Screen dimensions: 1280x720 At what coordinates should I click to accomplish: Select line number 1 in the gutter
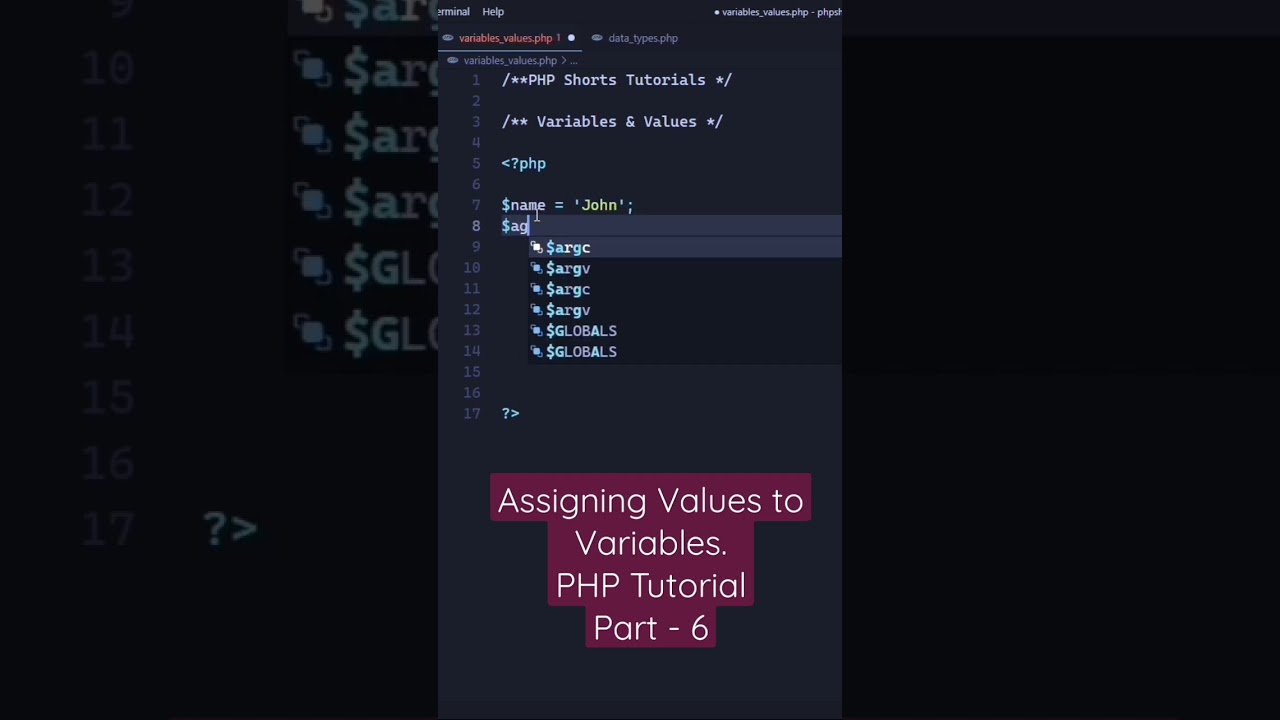[x=476, y=80]
